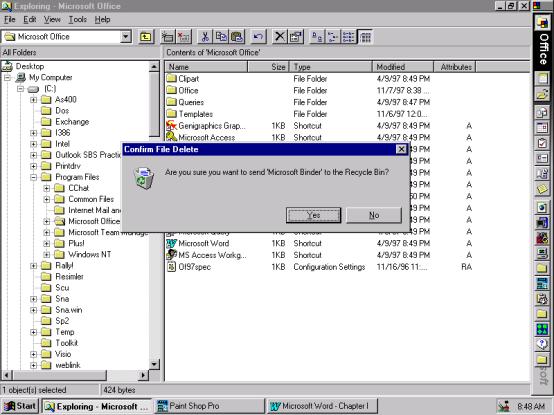
Task: Click folder tree horizontal scrollbar right arrow
Action: click(143, 375)
